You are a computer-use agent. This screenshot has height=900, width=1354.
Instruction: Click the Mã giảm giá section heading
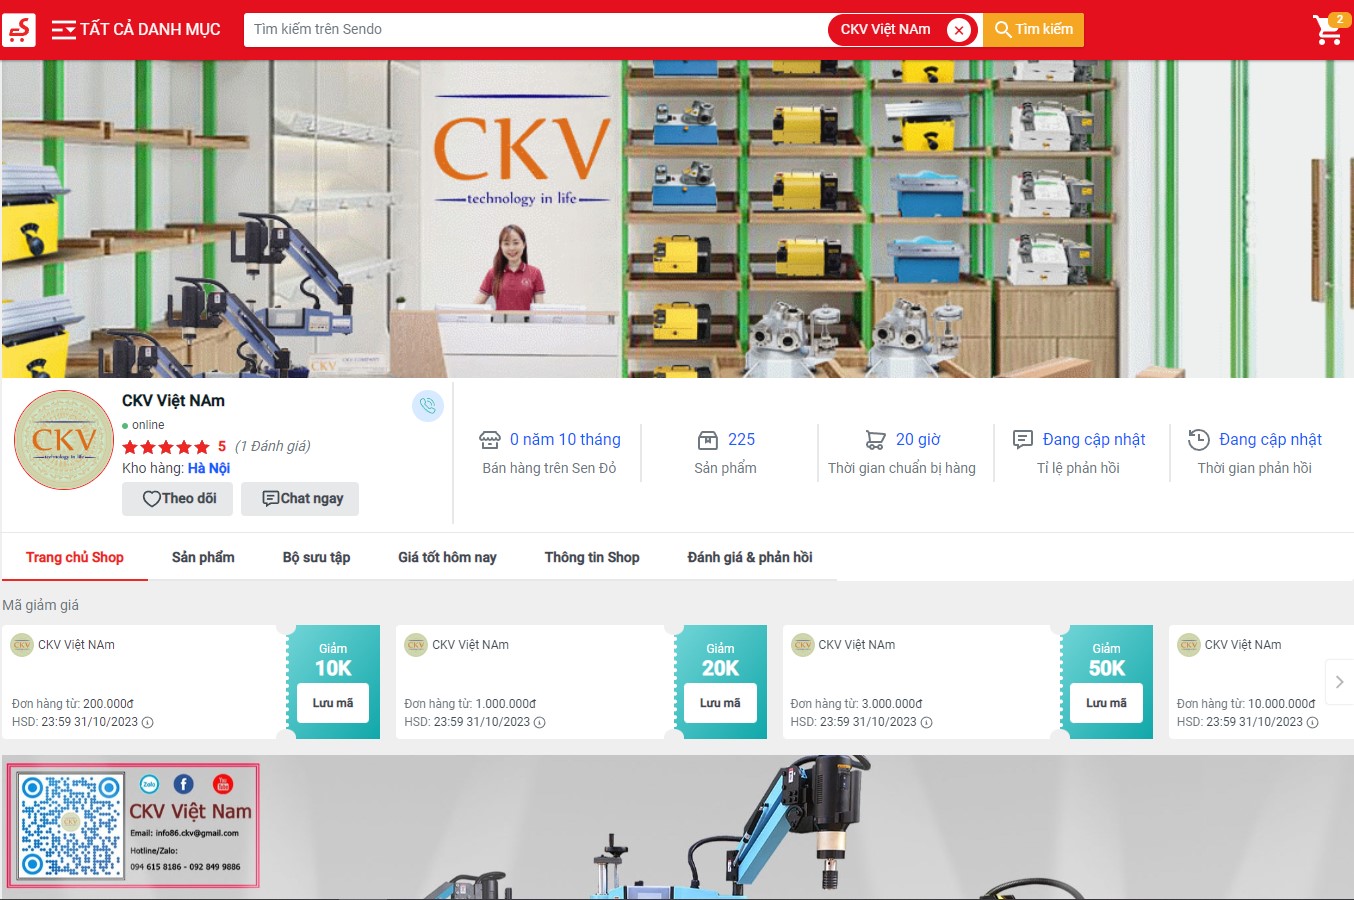click(x=41, y=605)
